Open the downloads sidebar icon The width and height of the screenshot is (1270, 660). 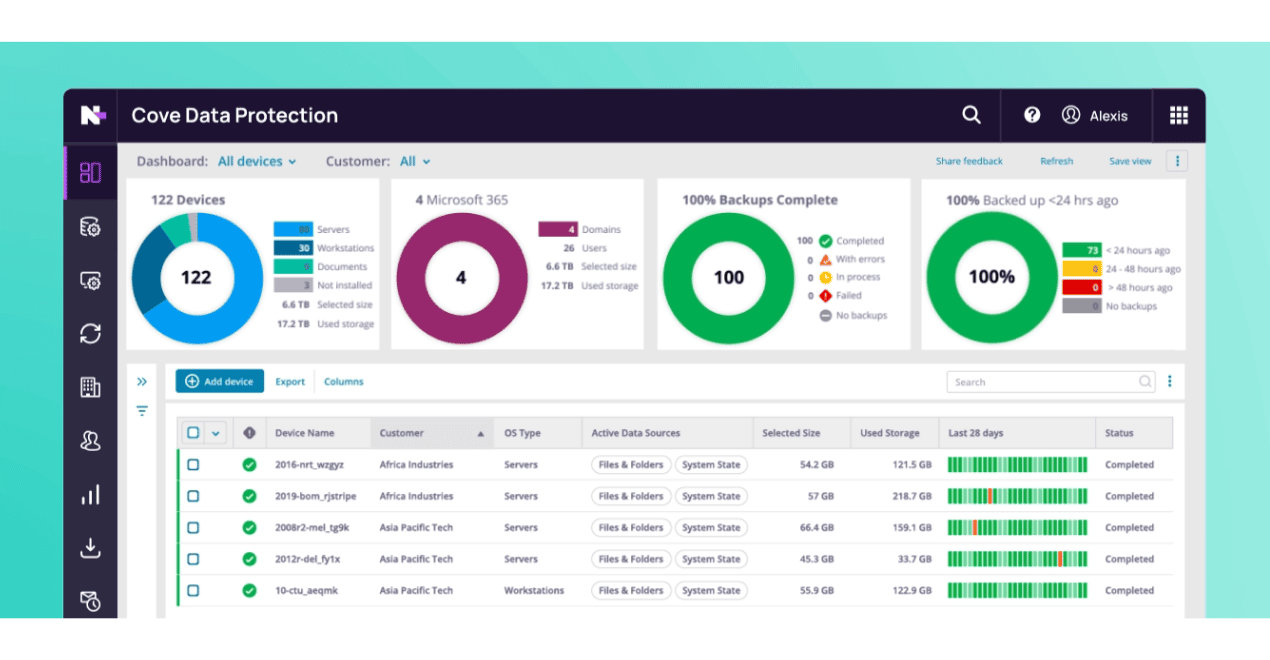tap(90, 547)
